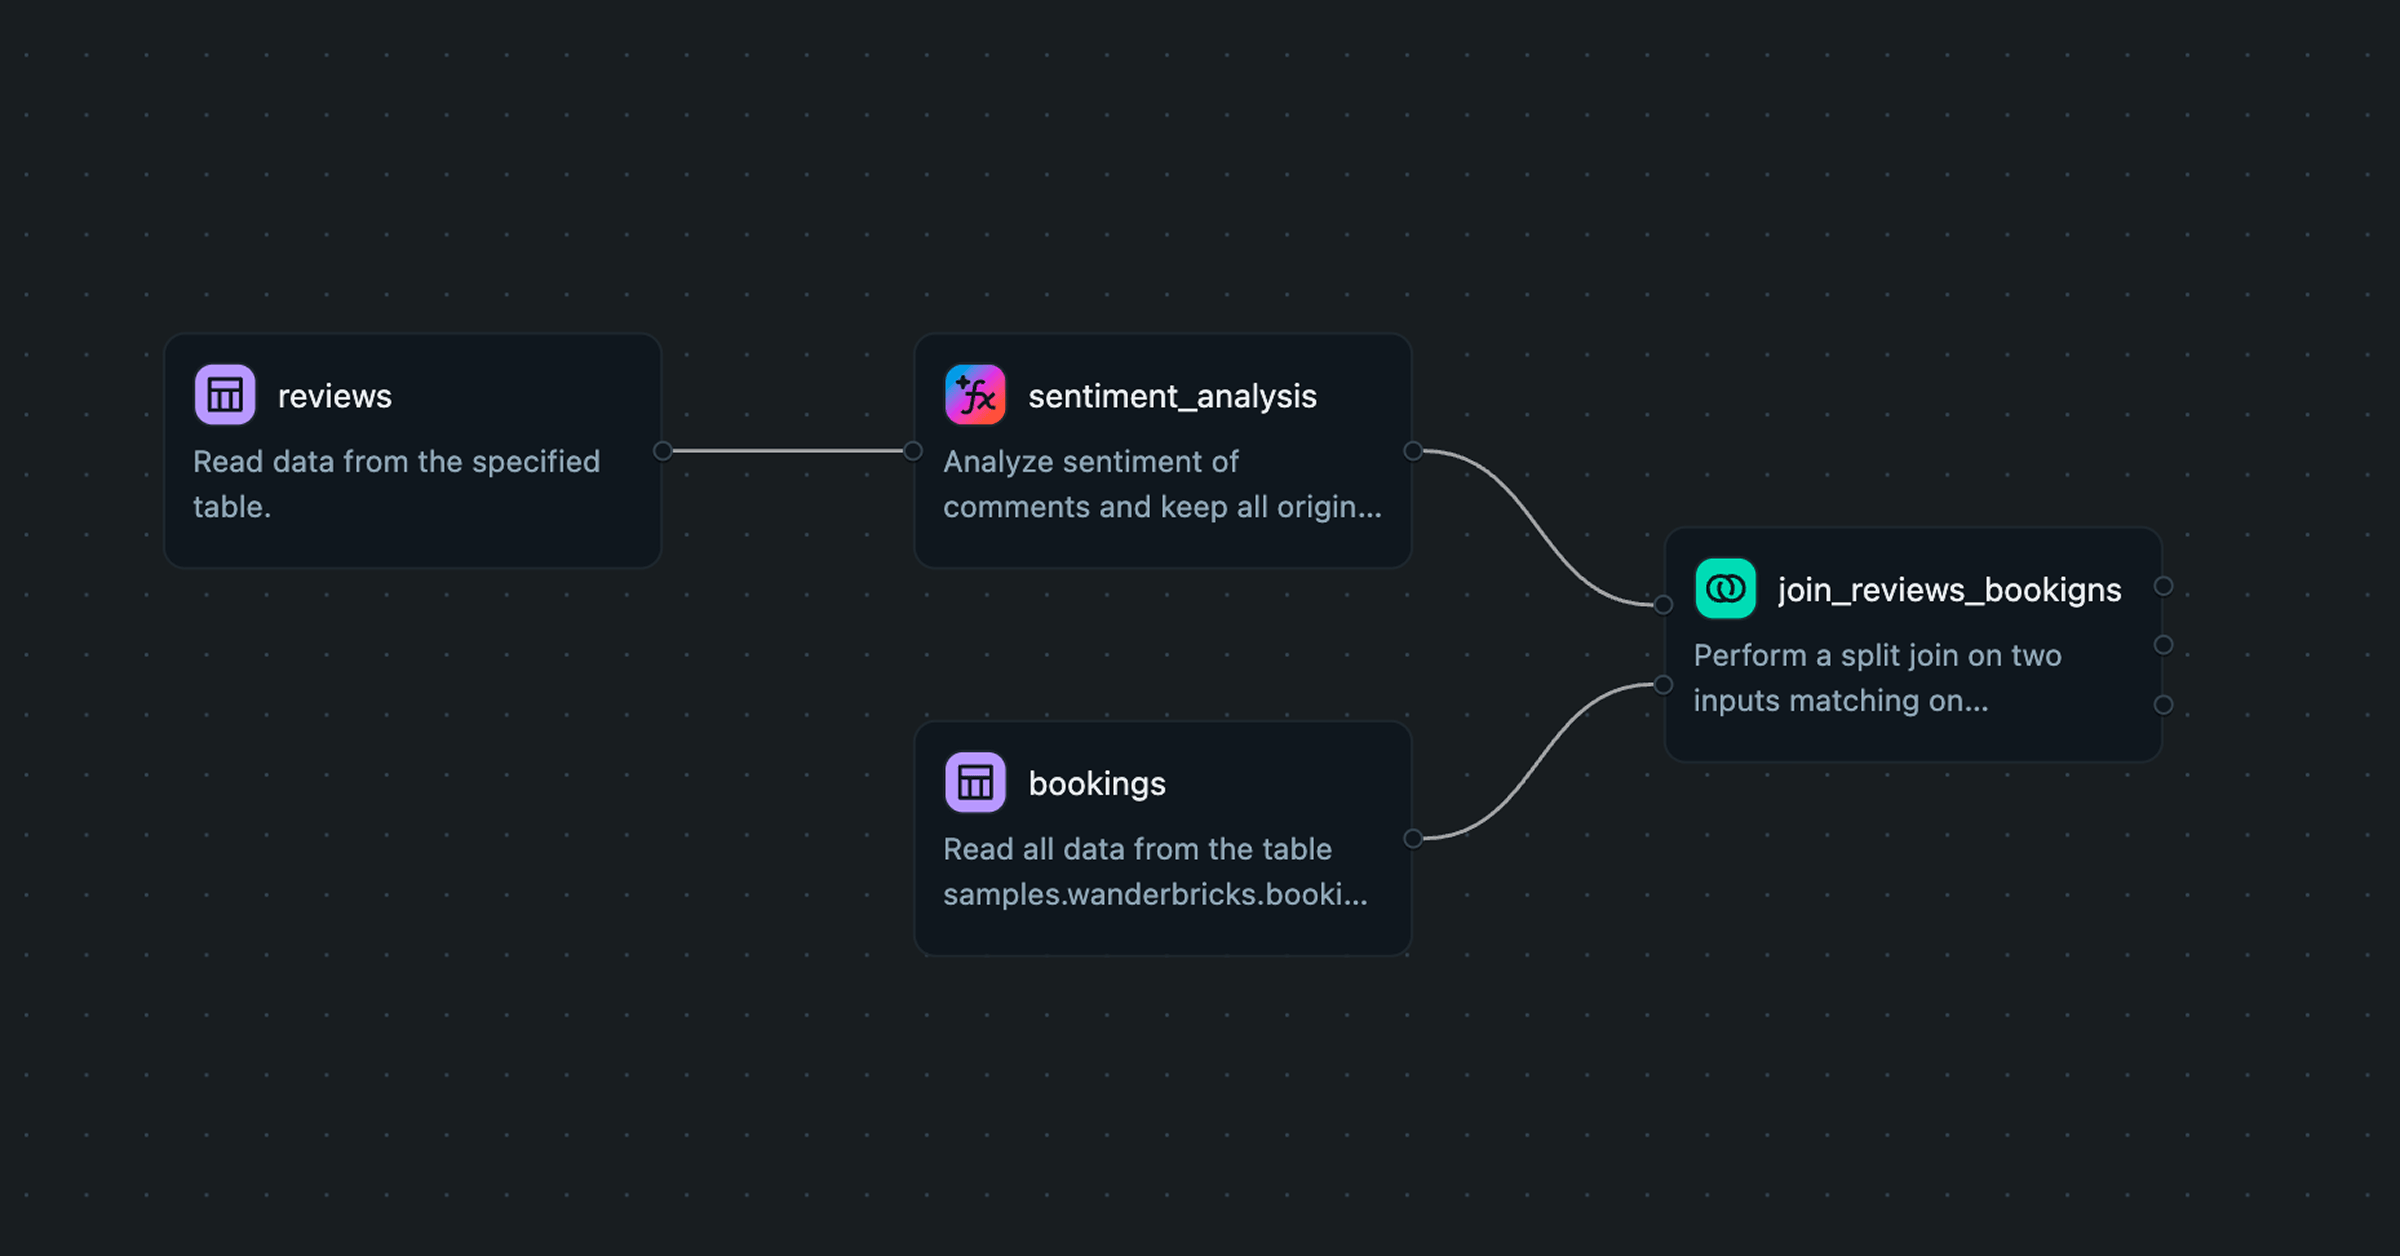Click the join node upper input port

[1663, 604]
